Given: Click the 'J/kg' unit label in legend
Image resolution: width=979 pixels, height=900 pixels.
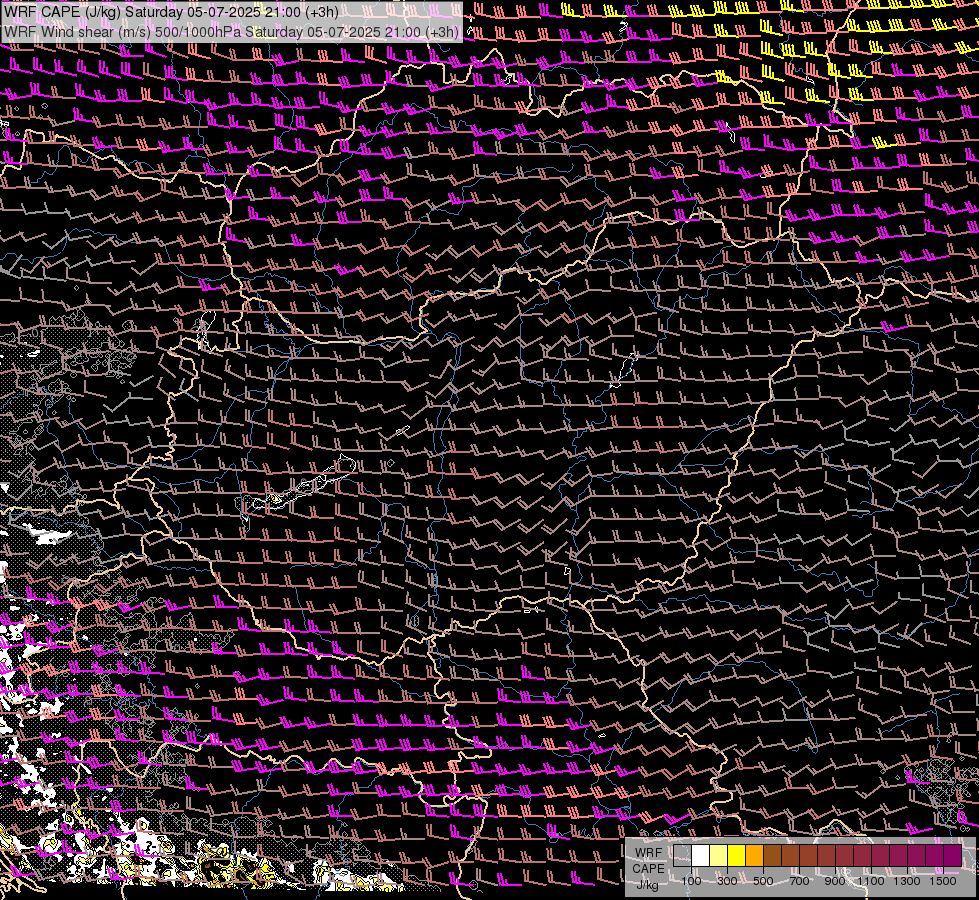Looking at the screenshot, I should pyautogui.click(x=648, y=885).
